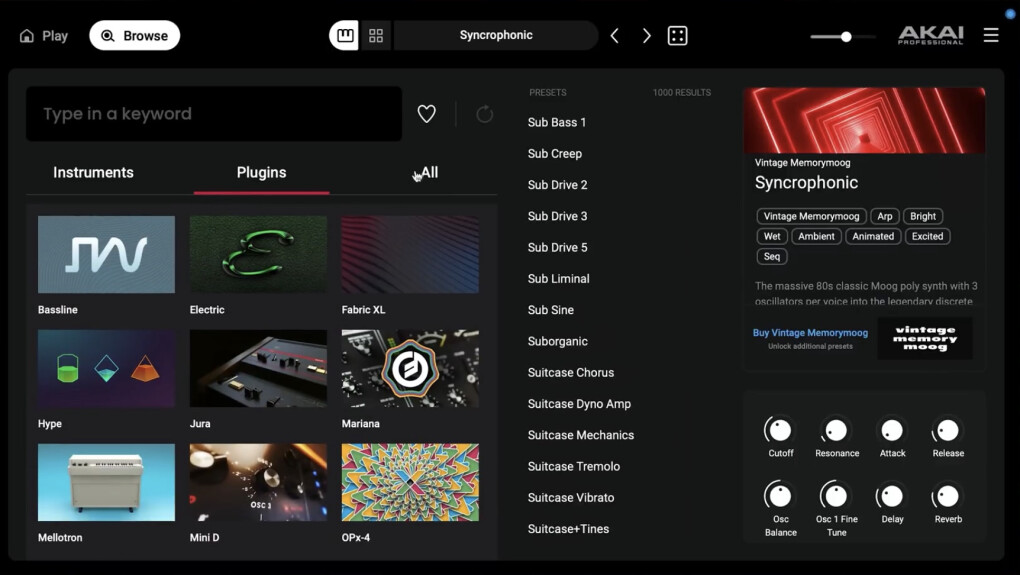This screenshot has height=575, width=1020.
Task: Switch to the Plugins tab
Action: pos(262,172)
